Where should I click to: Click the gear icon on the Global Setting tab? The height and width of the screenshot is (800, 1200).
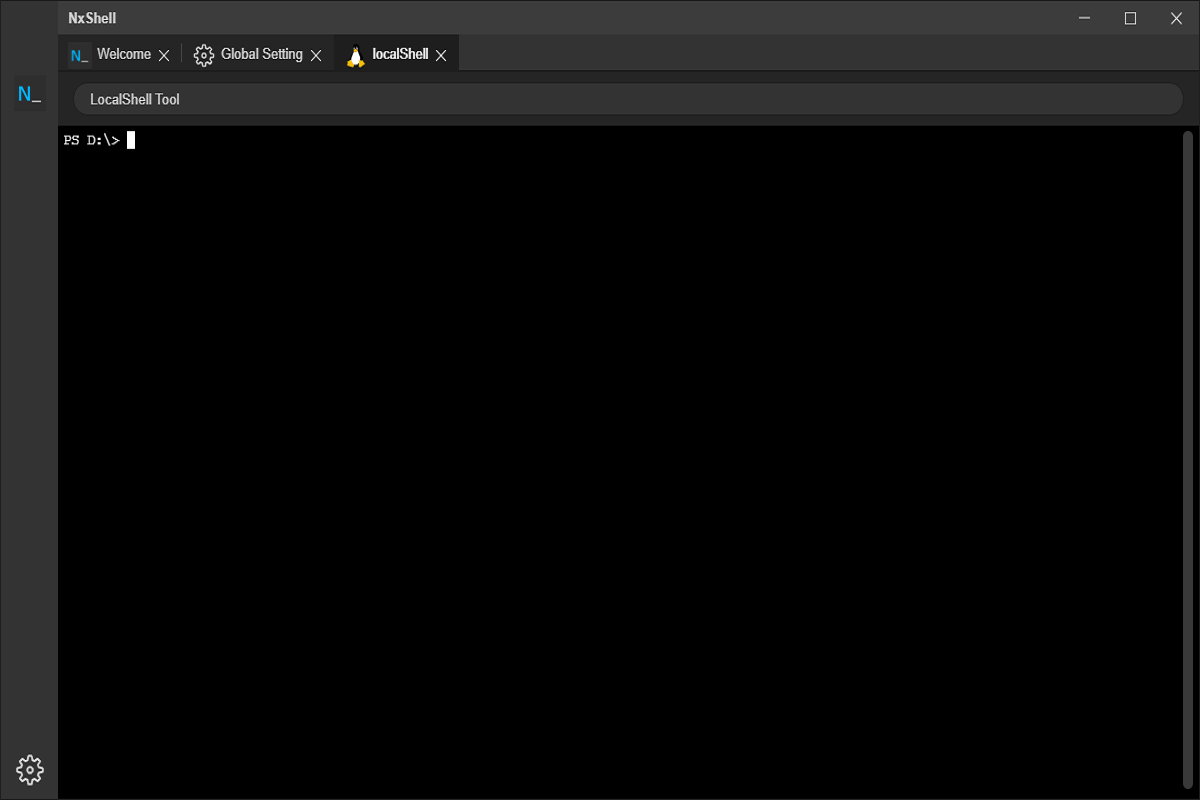tap(204, 55)
